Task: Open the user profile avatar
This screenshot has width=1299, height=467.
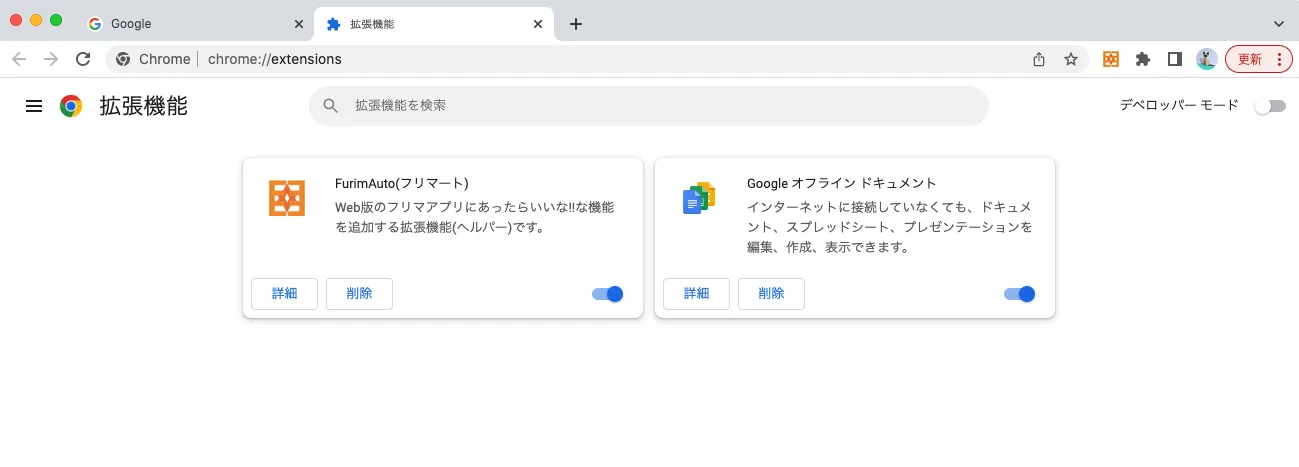Action: [1207, 59]
